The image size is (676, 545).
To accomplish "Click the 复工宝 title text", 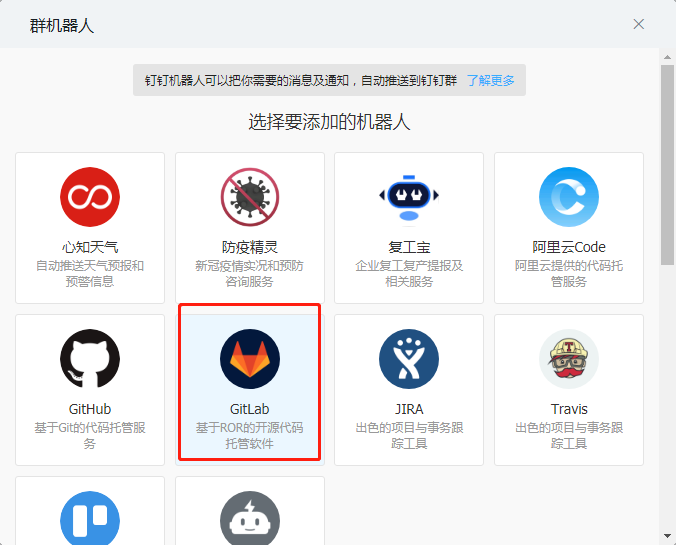I will coord(409,247).
